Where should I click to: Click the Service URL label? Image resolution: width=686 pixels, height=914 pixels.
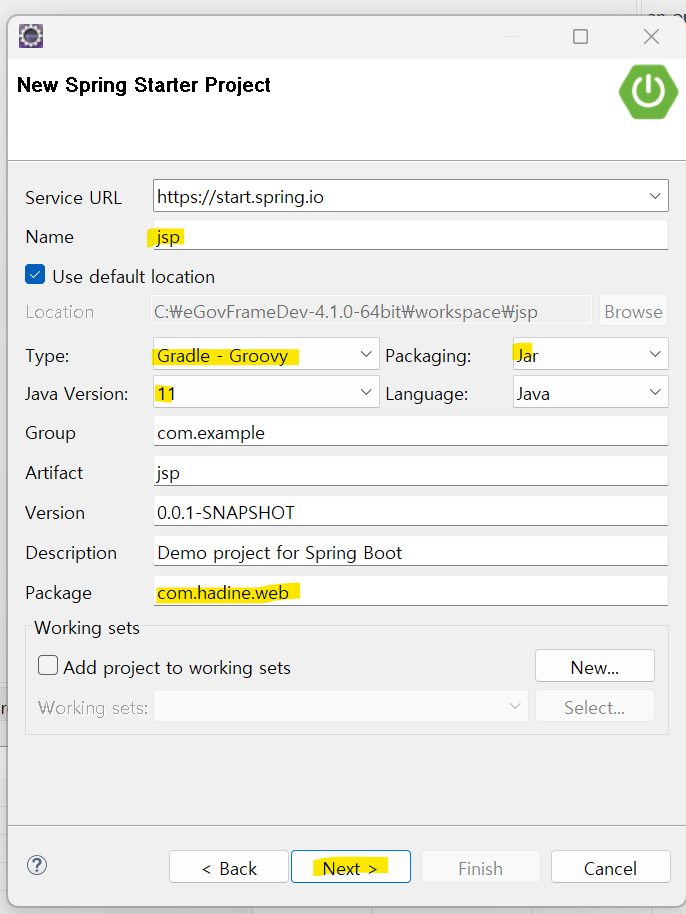coord(73,198)
